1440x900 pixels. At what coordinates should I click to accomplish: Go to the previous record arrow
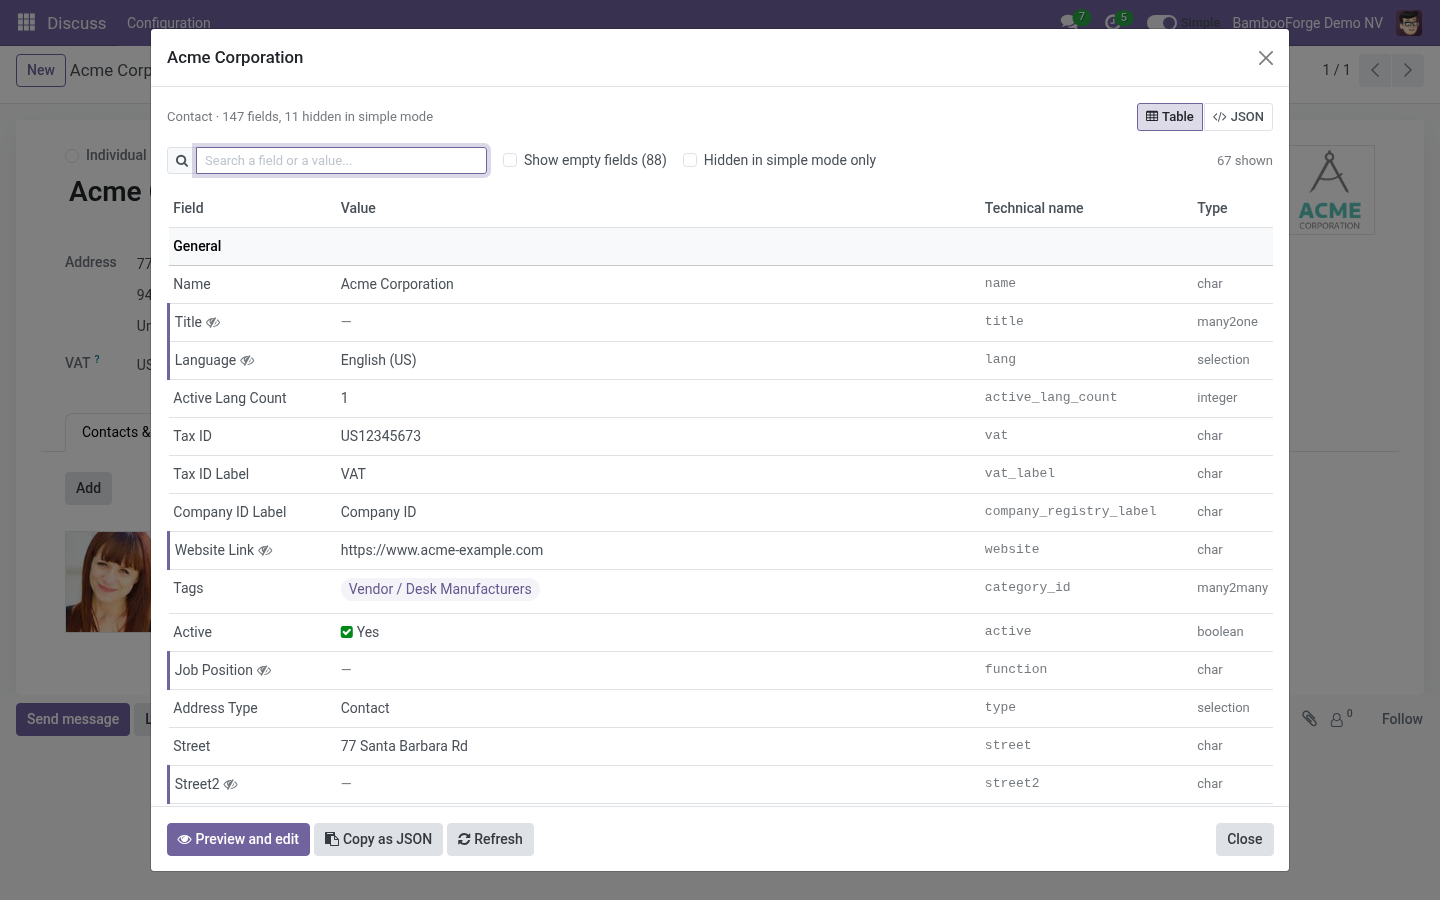point(1375,70)
